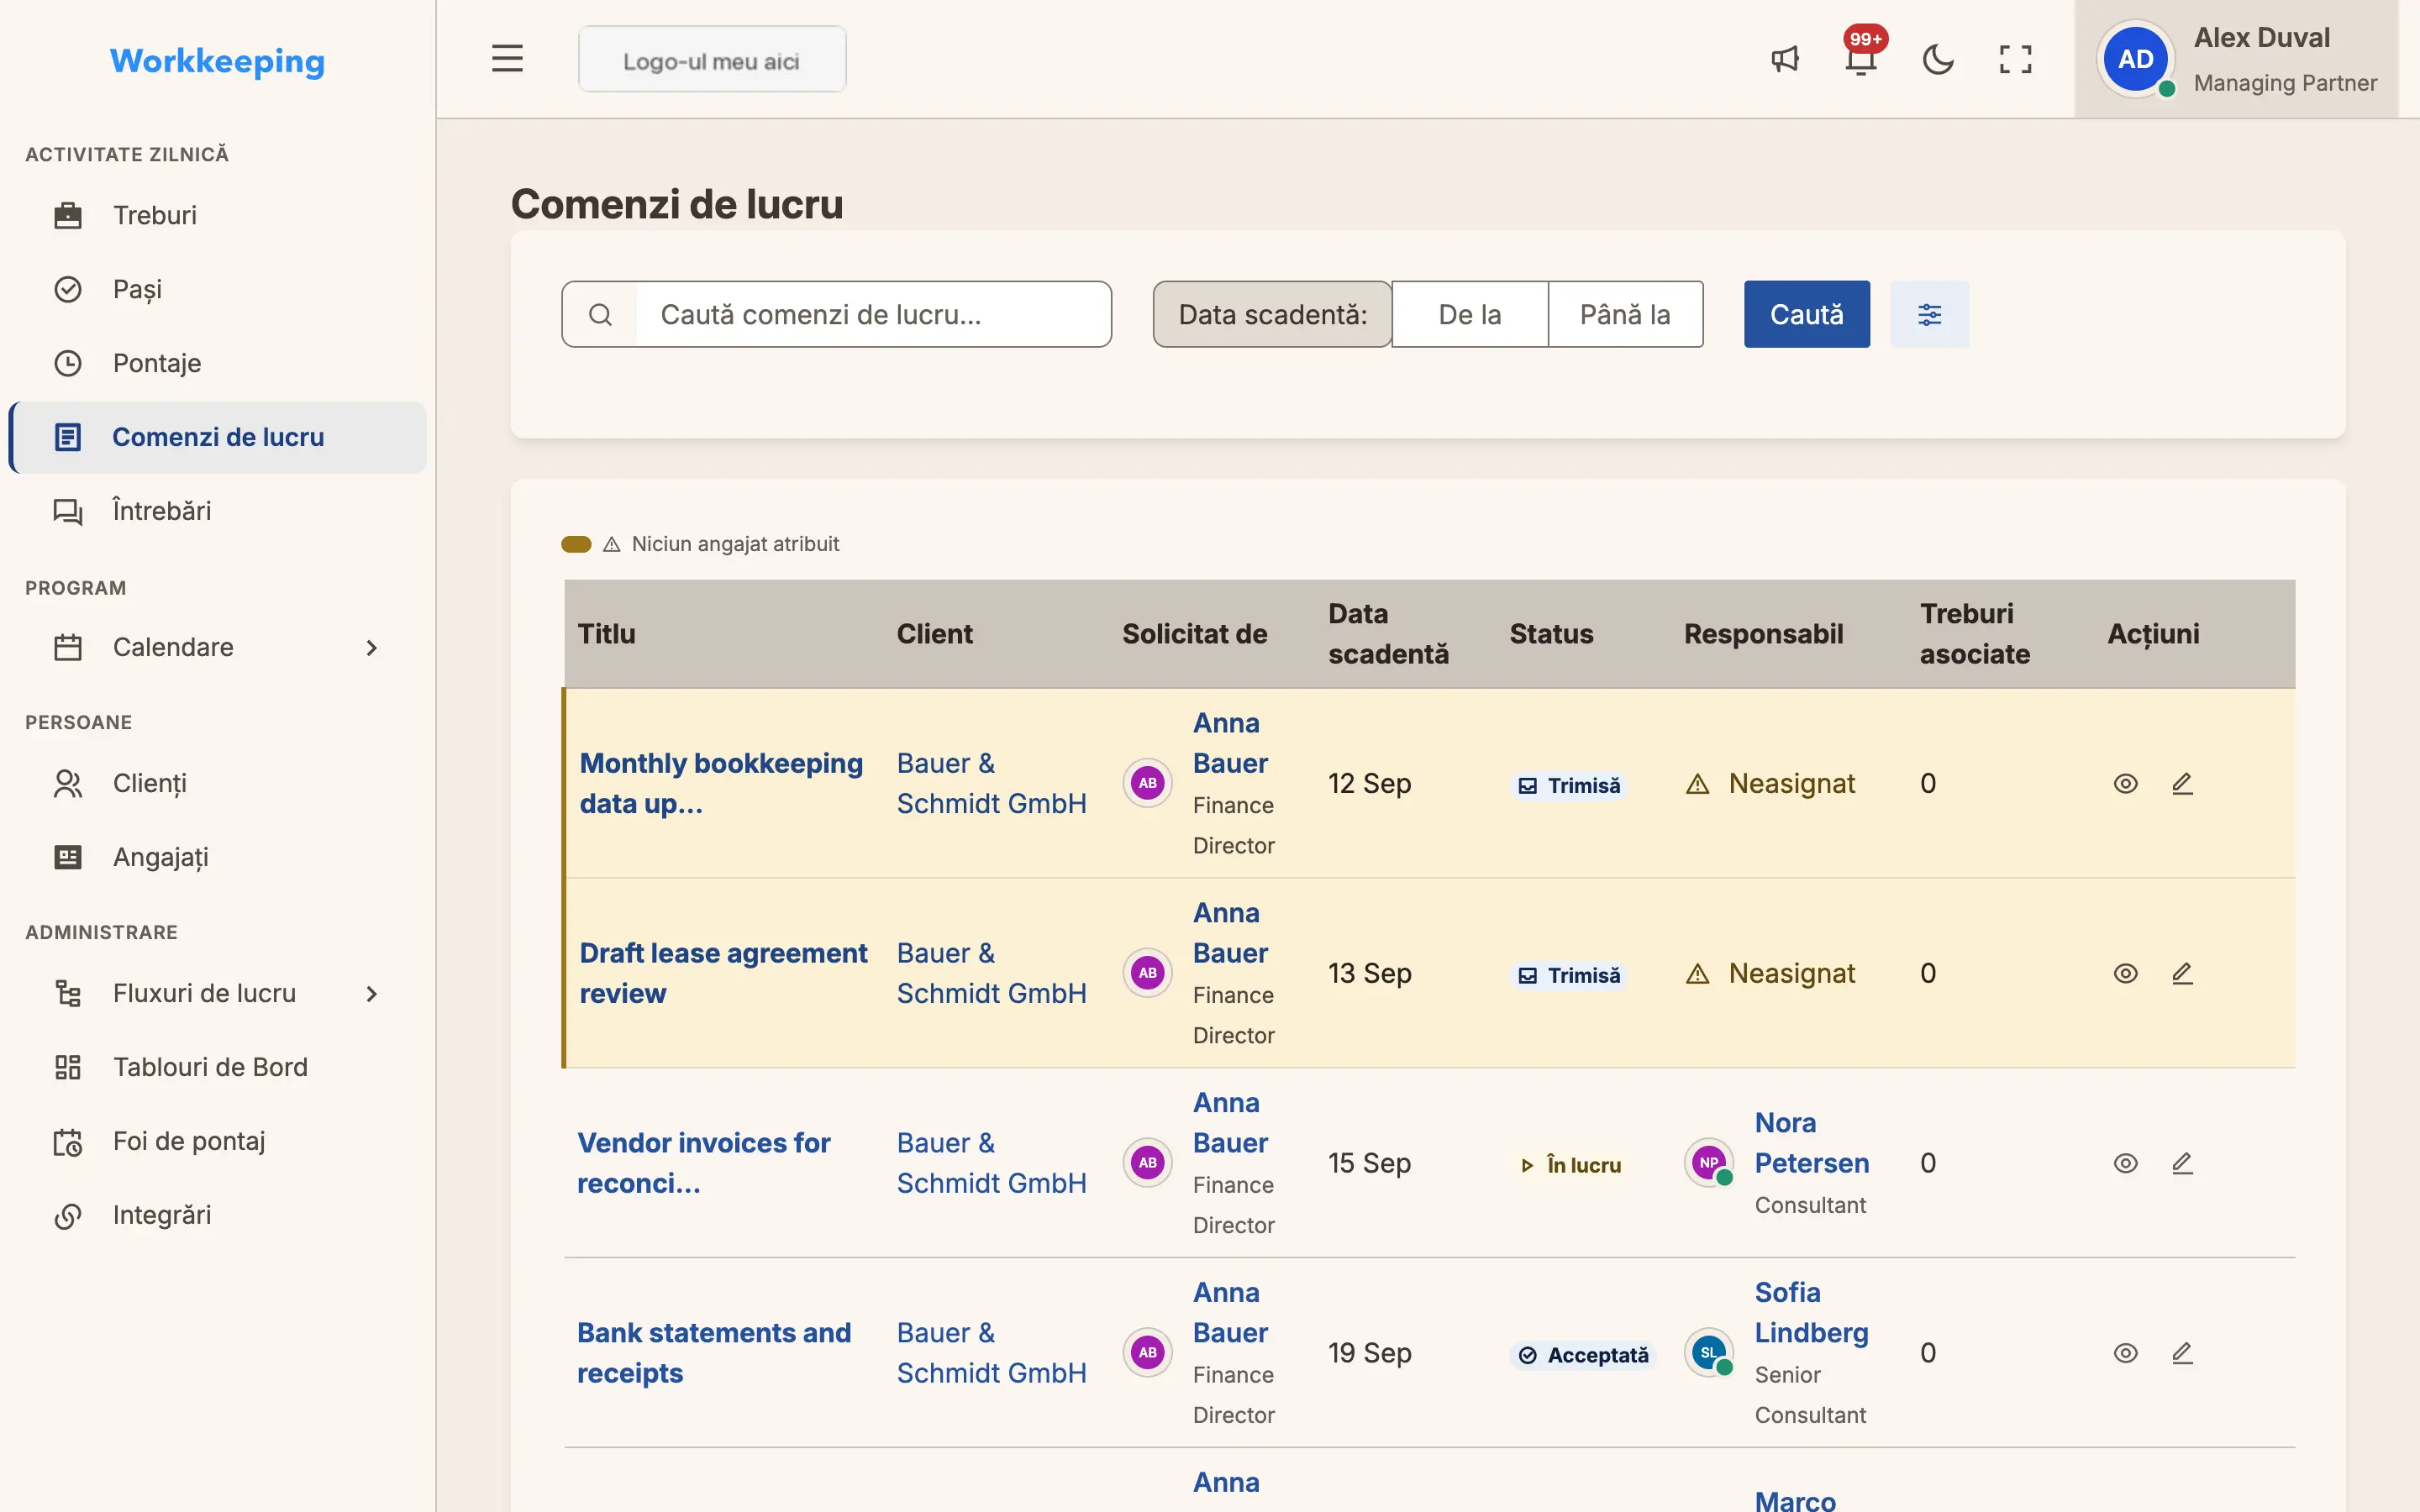This screenshot has width=2420, height=1512.
Task: Open advanced filters sliders icon
Action: click(1929, 314)
